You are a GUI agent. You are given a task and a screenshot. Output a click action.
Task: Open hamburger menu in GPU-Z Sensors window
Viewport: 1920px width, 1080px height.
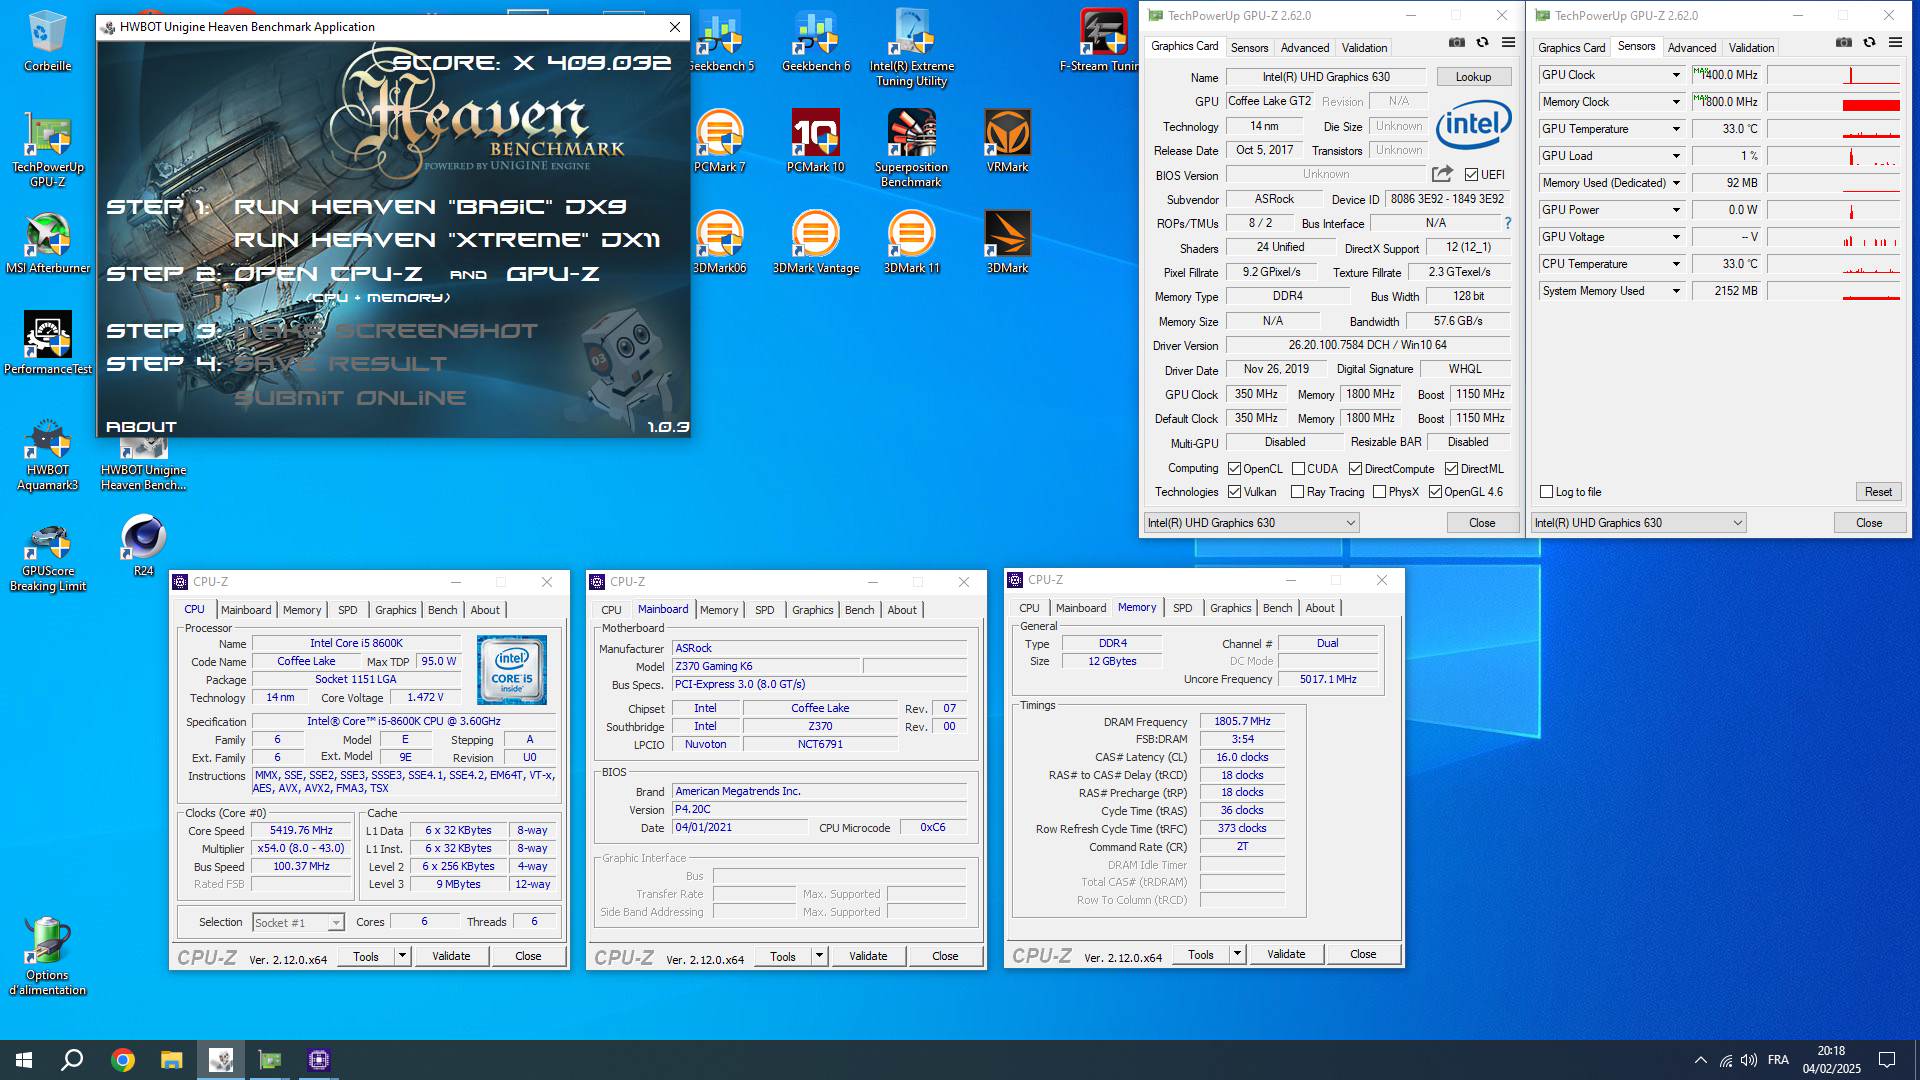pyautogui.click(x=1895, y=42)
